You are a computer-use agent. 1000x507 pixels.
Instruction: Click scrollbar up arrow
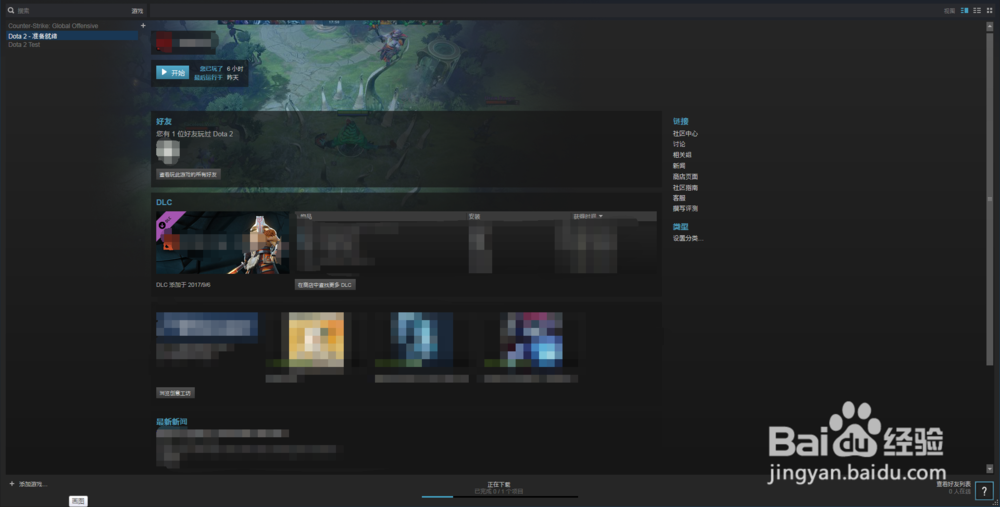click(990, 27)
